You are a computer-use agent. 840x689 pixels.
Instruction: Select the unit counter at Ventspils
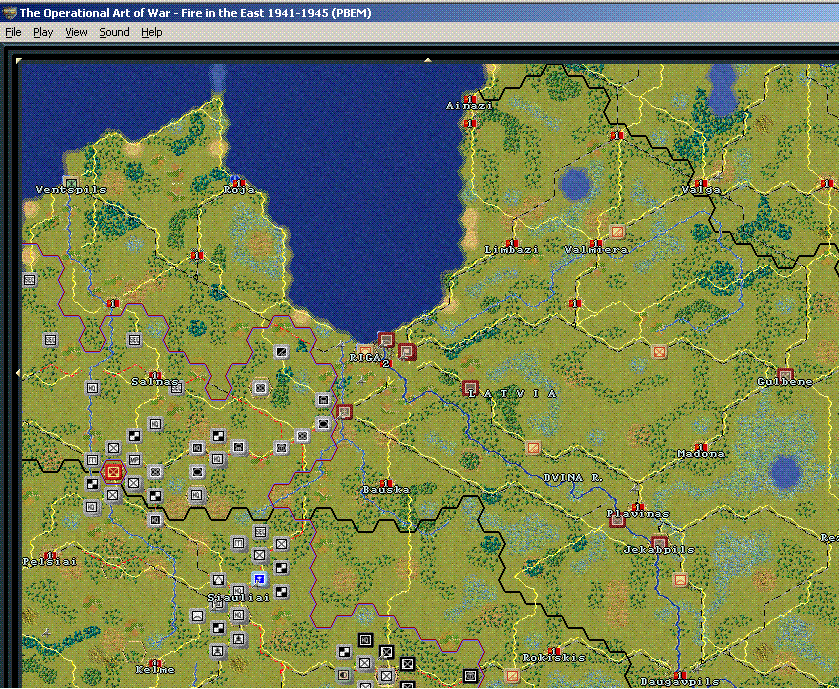click(71, 182)
